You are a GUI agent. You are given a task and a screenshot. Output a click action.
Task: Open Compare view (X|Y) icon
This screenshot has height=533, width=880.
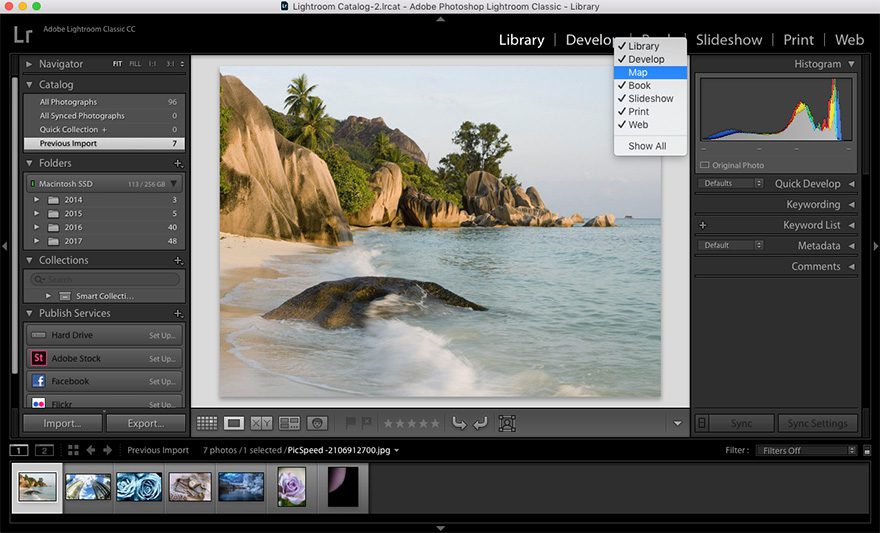261,423
